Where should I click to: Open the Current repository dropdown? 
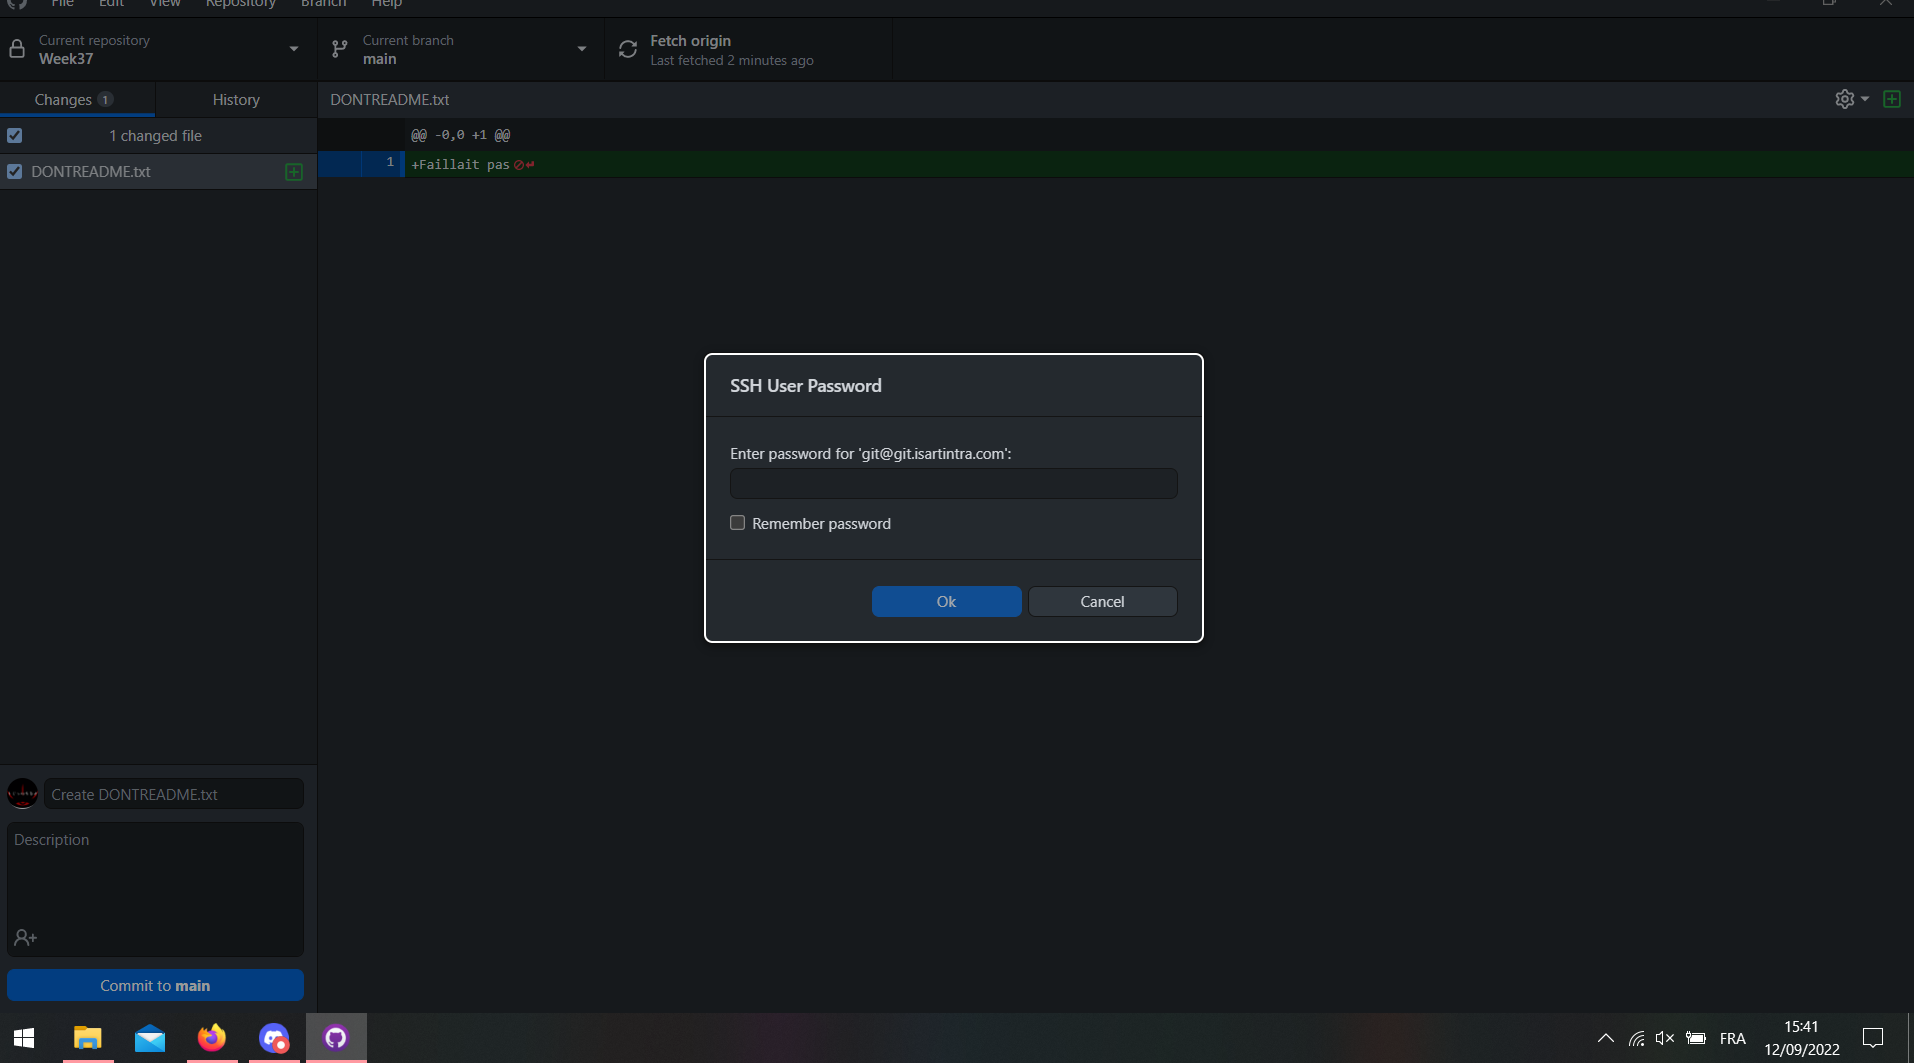(x=293, y=48)
